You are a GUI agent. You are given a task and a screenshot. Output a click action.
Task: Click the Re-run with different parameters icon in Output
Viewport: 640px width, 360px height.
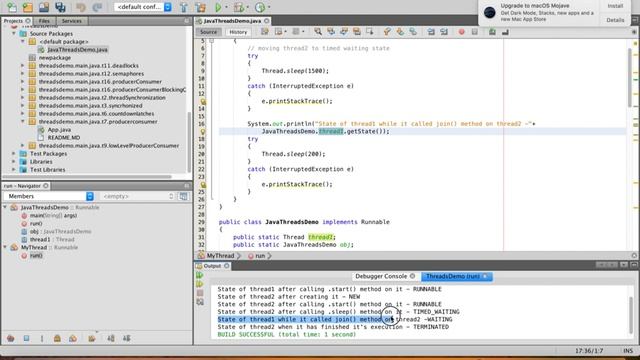(200, 284)
